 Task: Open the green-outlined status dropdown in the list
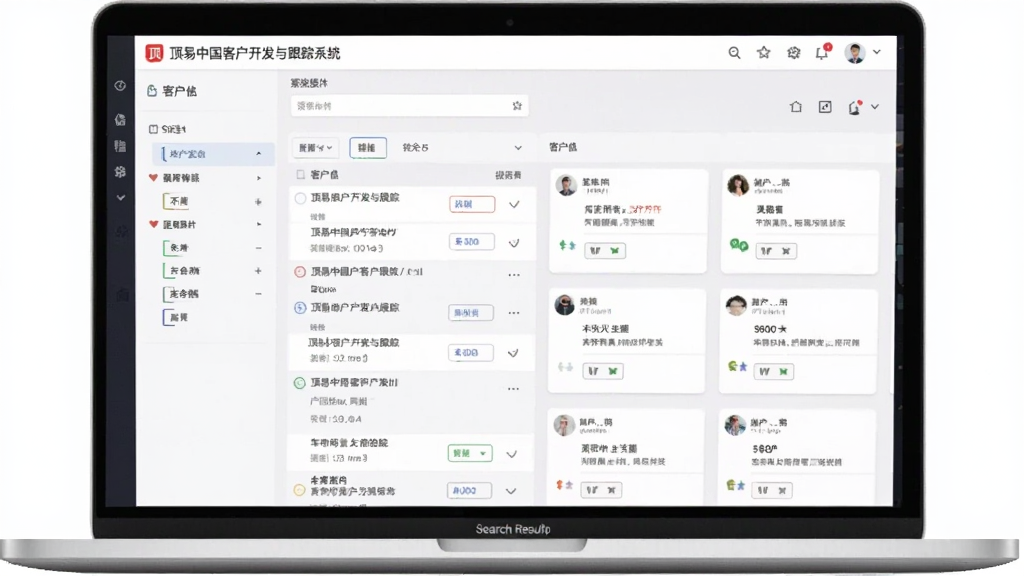coord(470,453)
